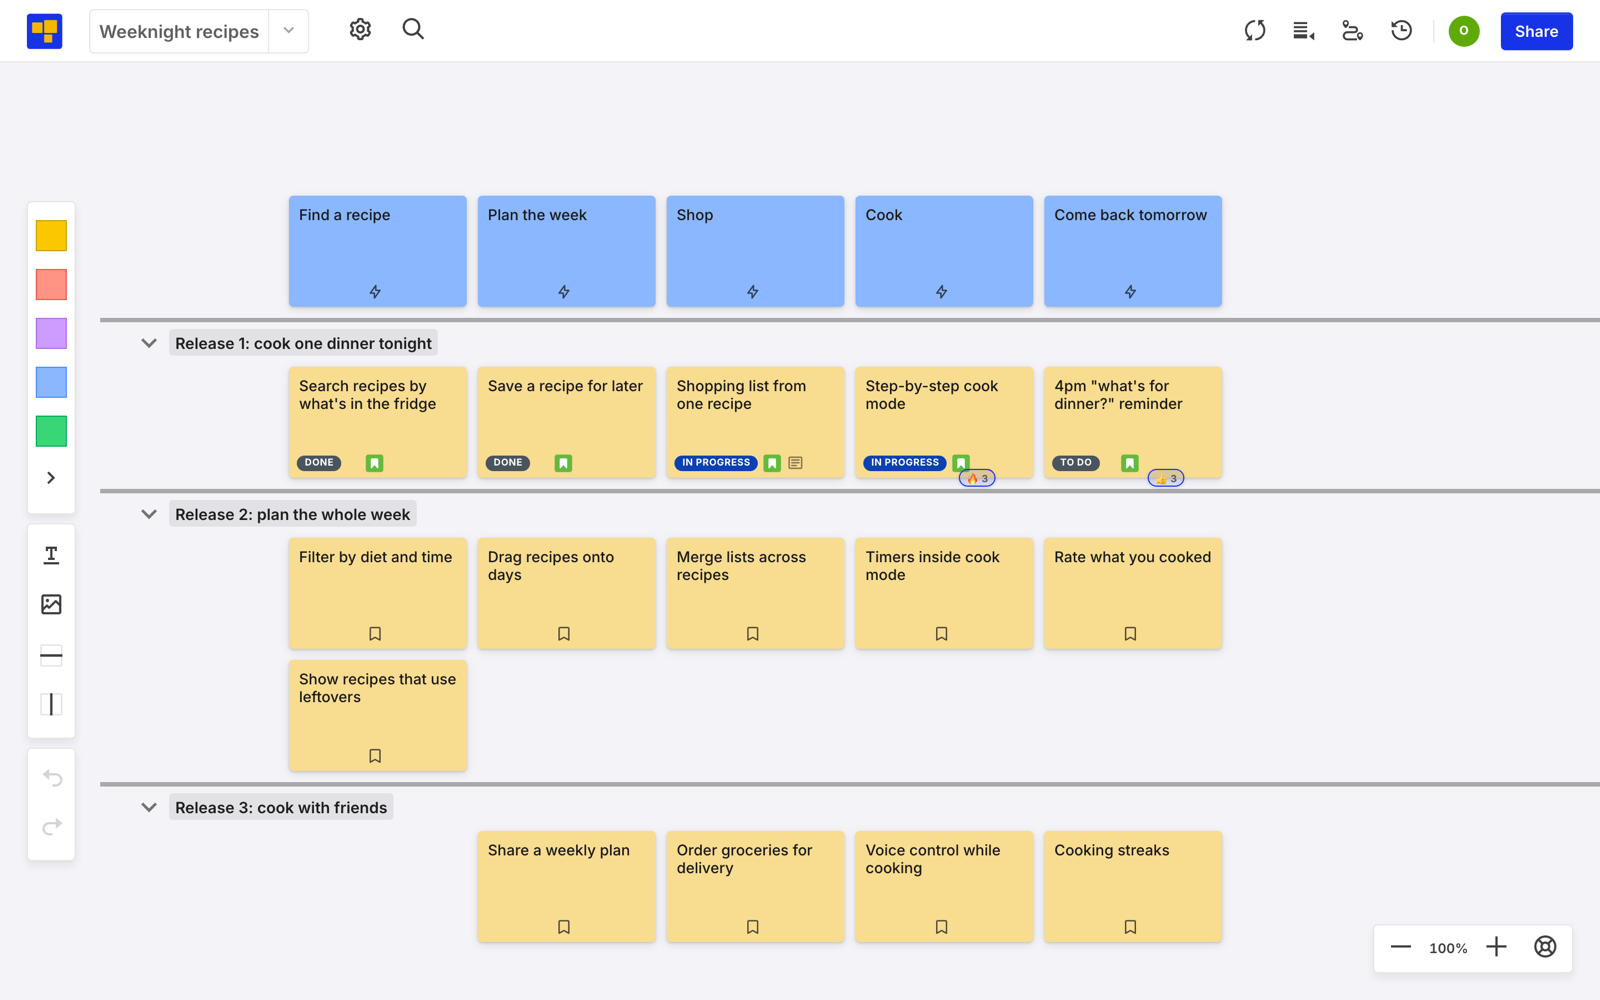Pick the yellow card color swatch

(51, 236)
